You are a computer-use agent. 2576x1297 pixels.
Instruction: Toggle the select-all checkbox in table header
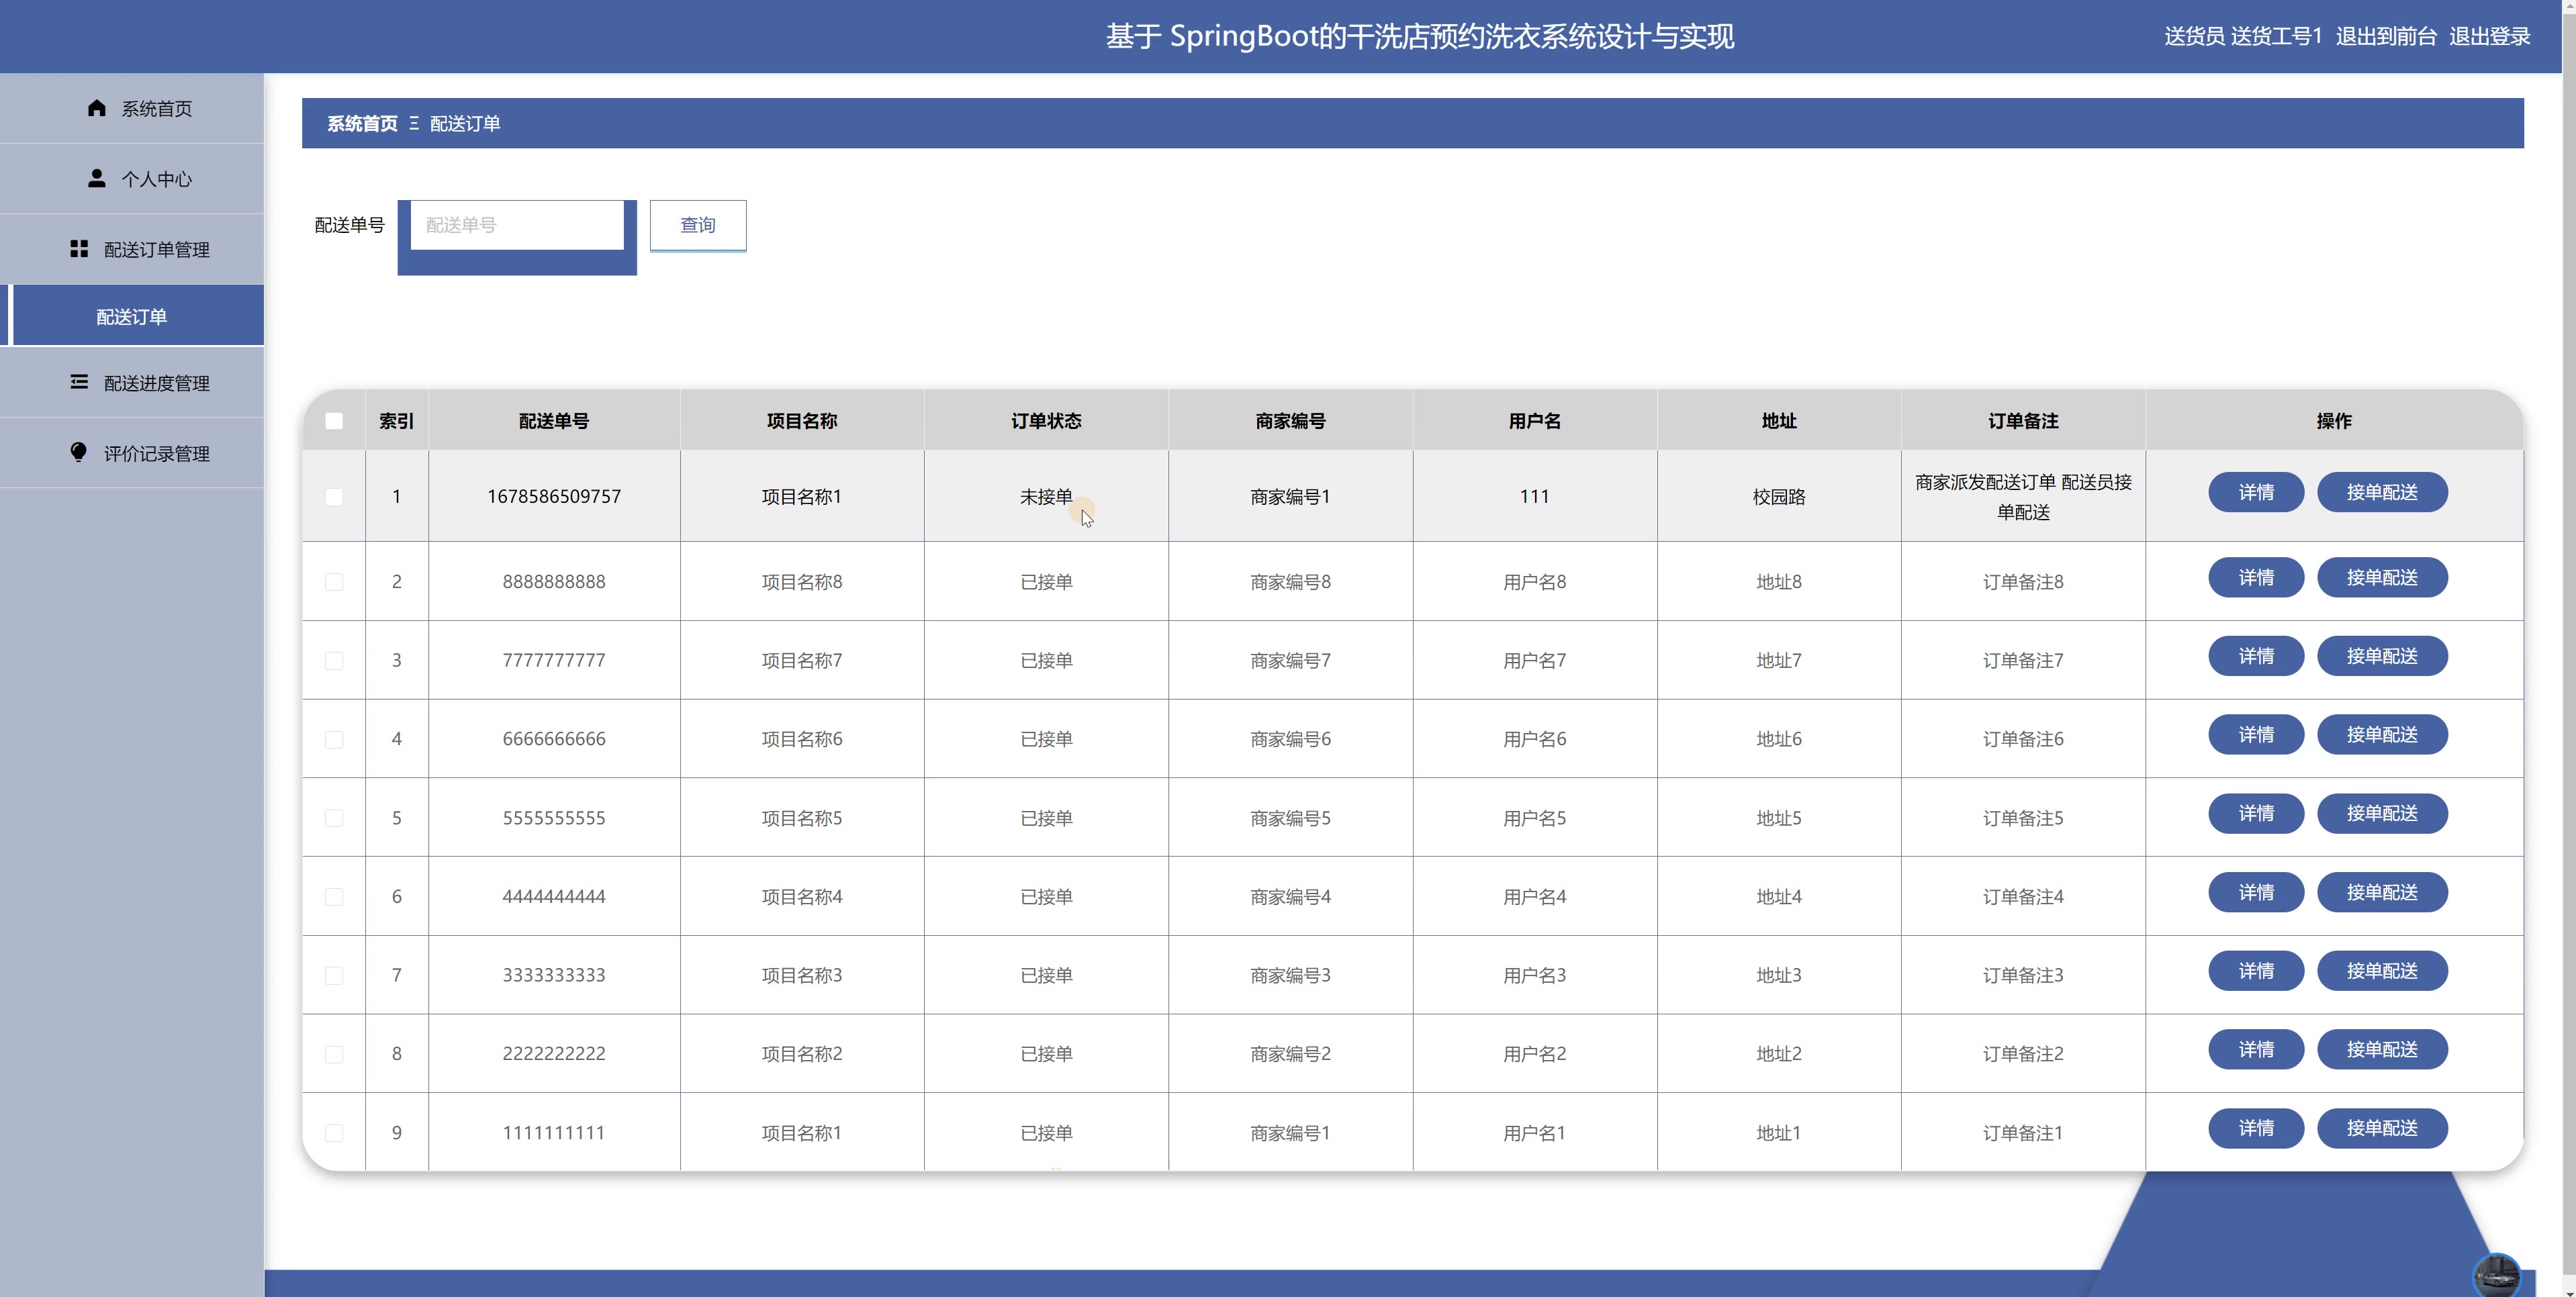pyautogui.click(x=334, y=421)
